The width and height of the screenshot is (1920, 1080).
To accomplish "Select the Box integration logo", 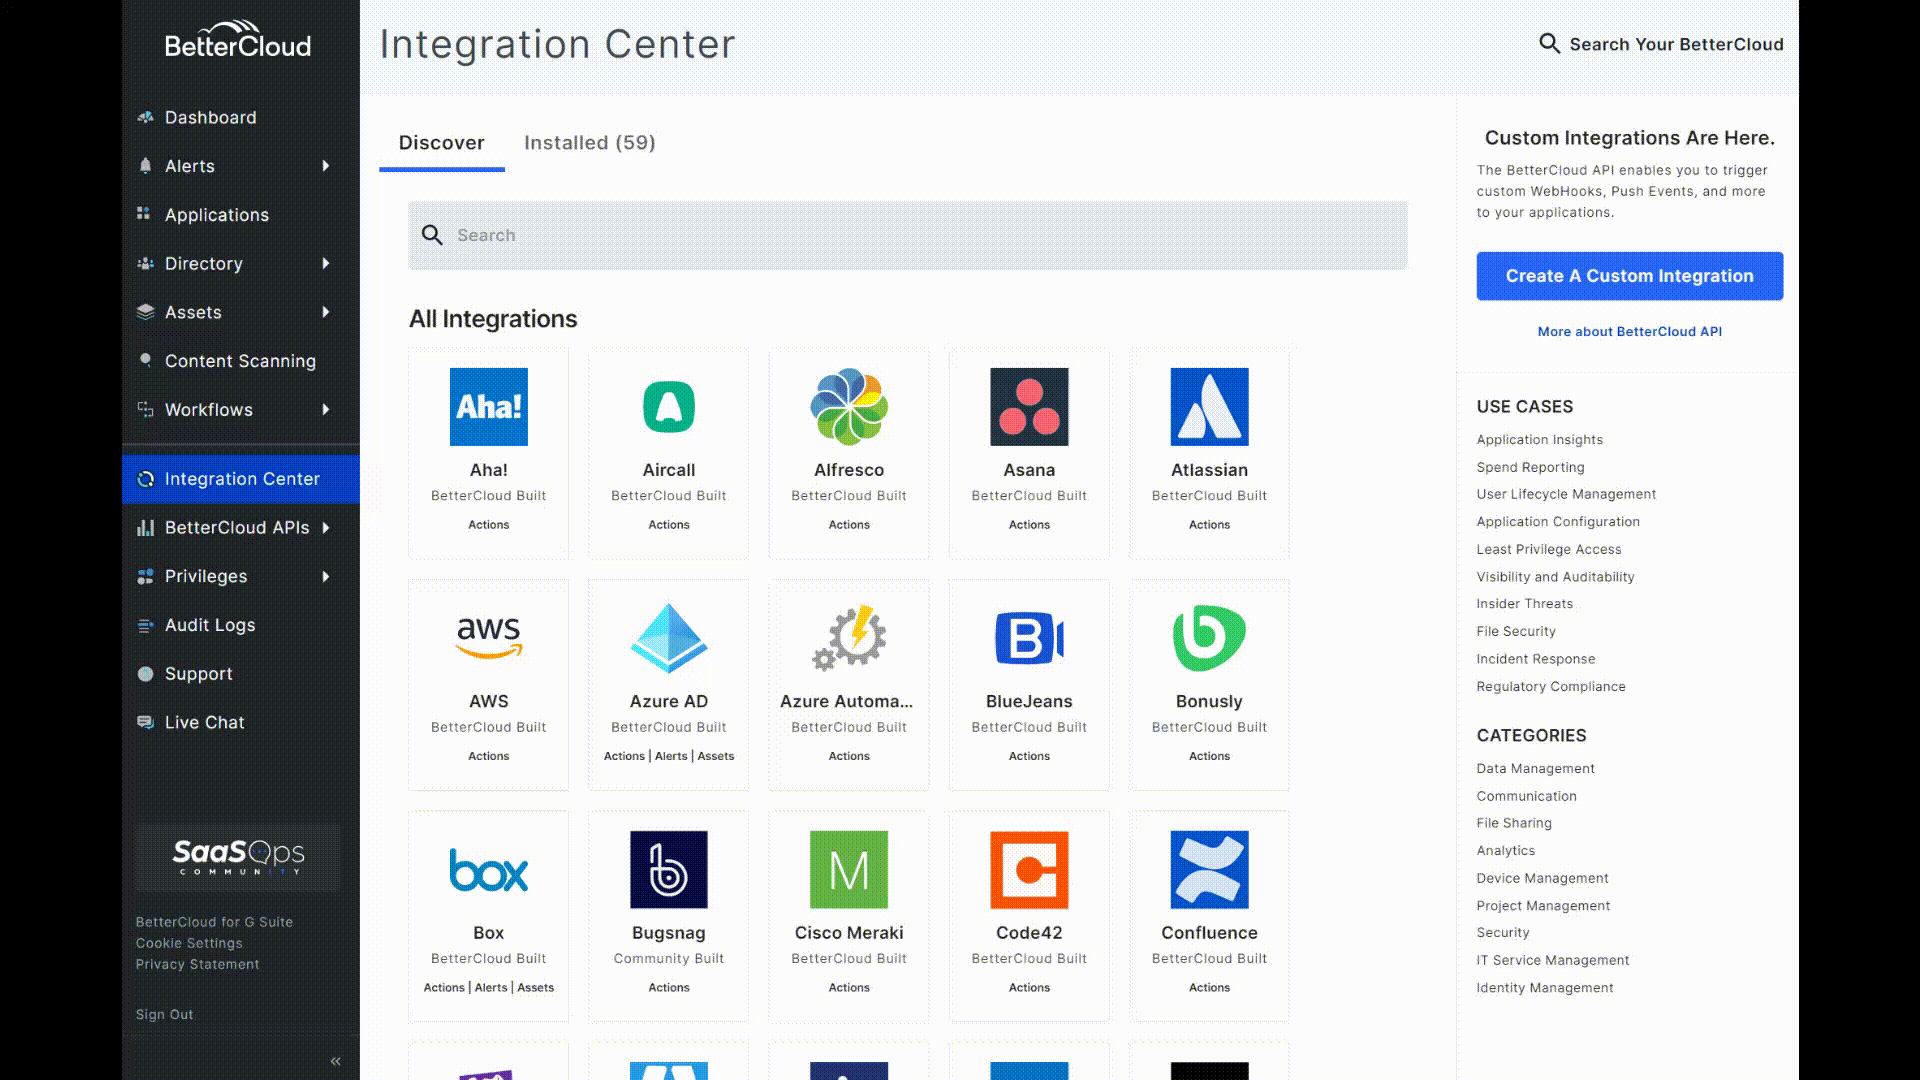I will (488, 870).
